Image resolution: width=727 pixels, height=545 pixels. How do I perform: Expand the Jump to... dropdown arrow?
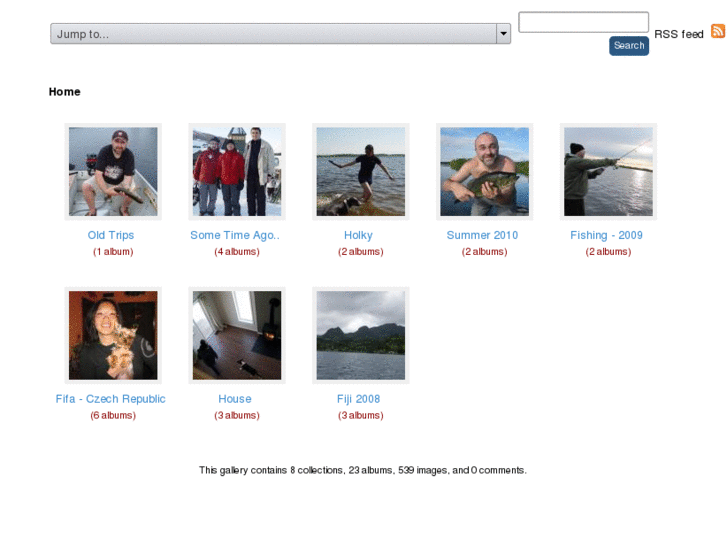click(x=504, y=33)
